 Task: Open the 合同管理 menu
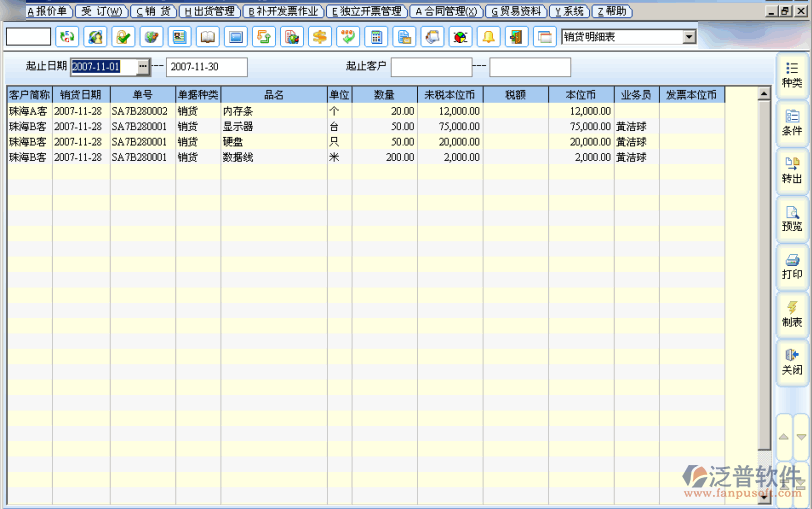[447, 11]
